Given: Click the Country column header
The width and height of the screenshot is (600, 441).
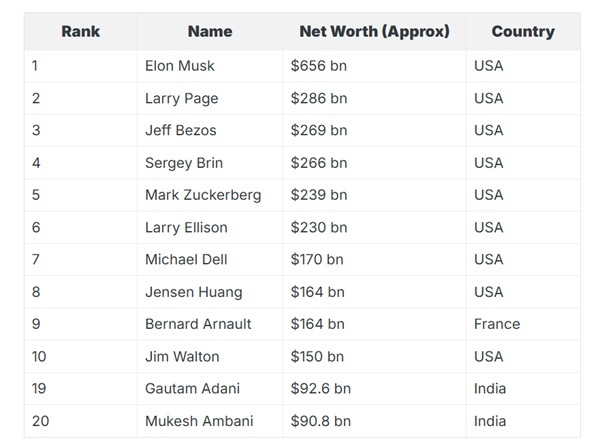Looking at the screenshot, I should tap(523, 31).
